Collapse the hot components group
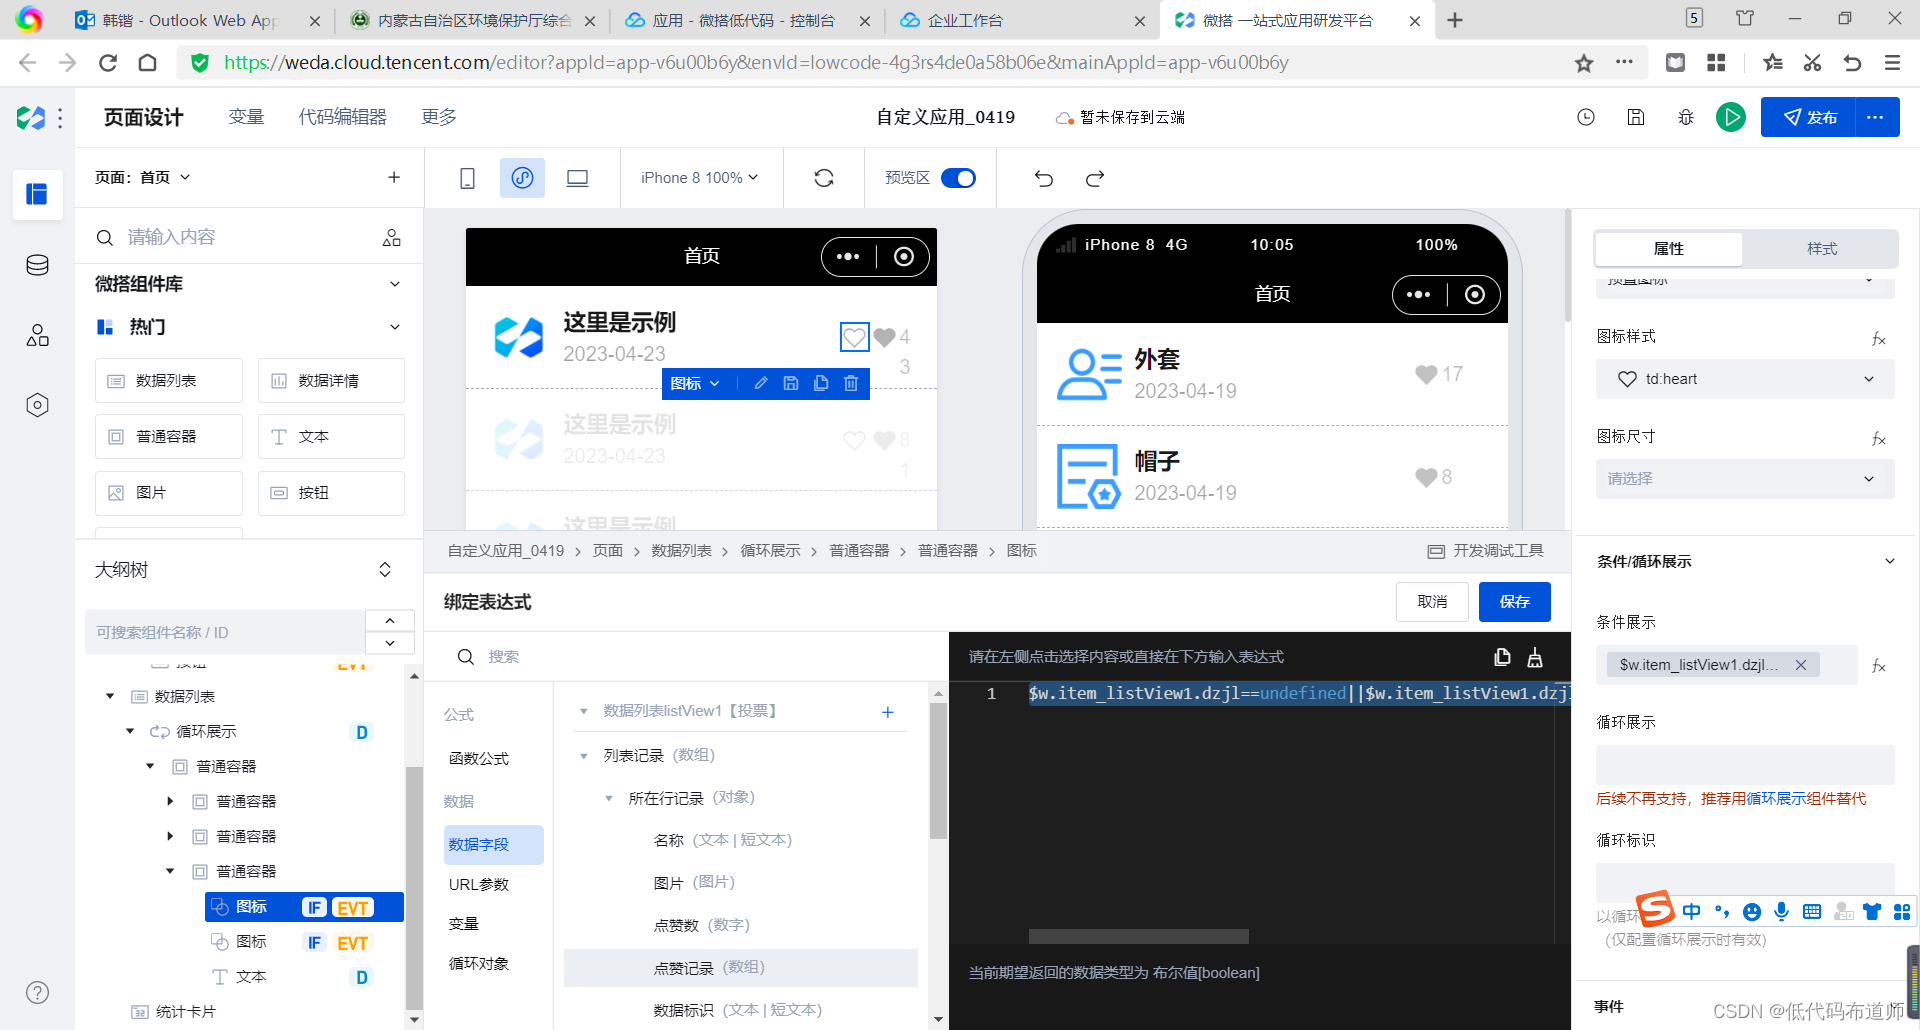Image resolution: width=1920 pixels, height=1030 pixels. (394, 327)
